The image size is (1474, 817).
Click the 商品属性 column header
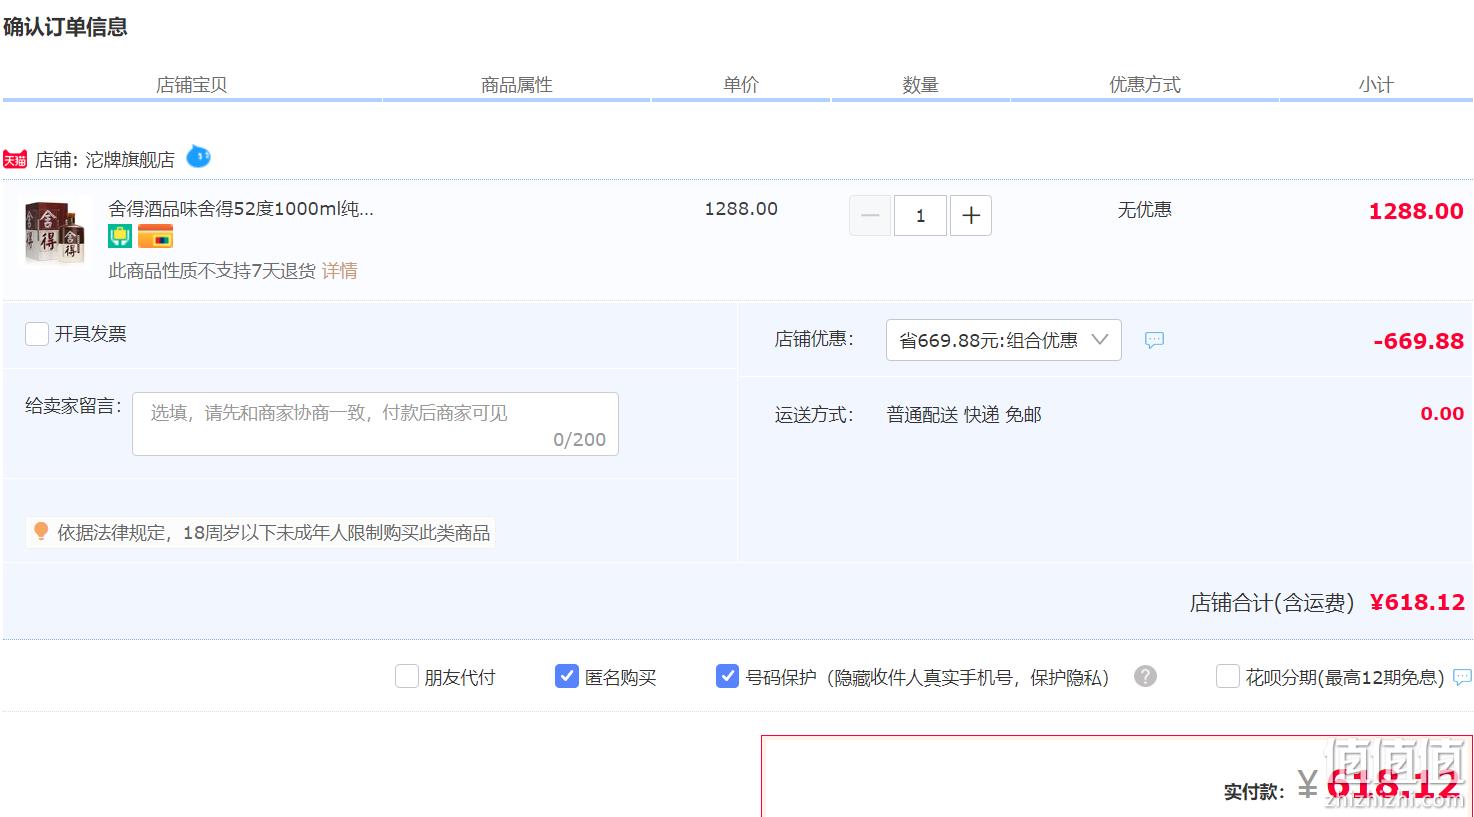click(x=517, y=85)
